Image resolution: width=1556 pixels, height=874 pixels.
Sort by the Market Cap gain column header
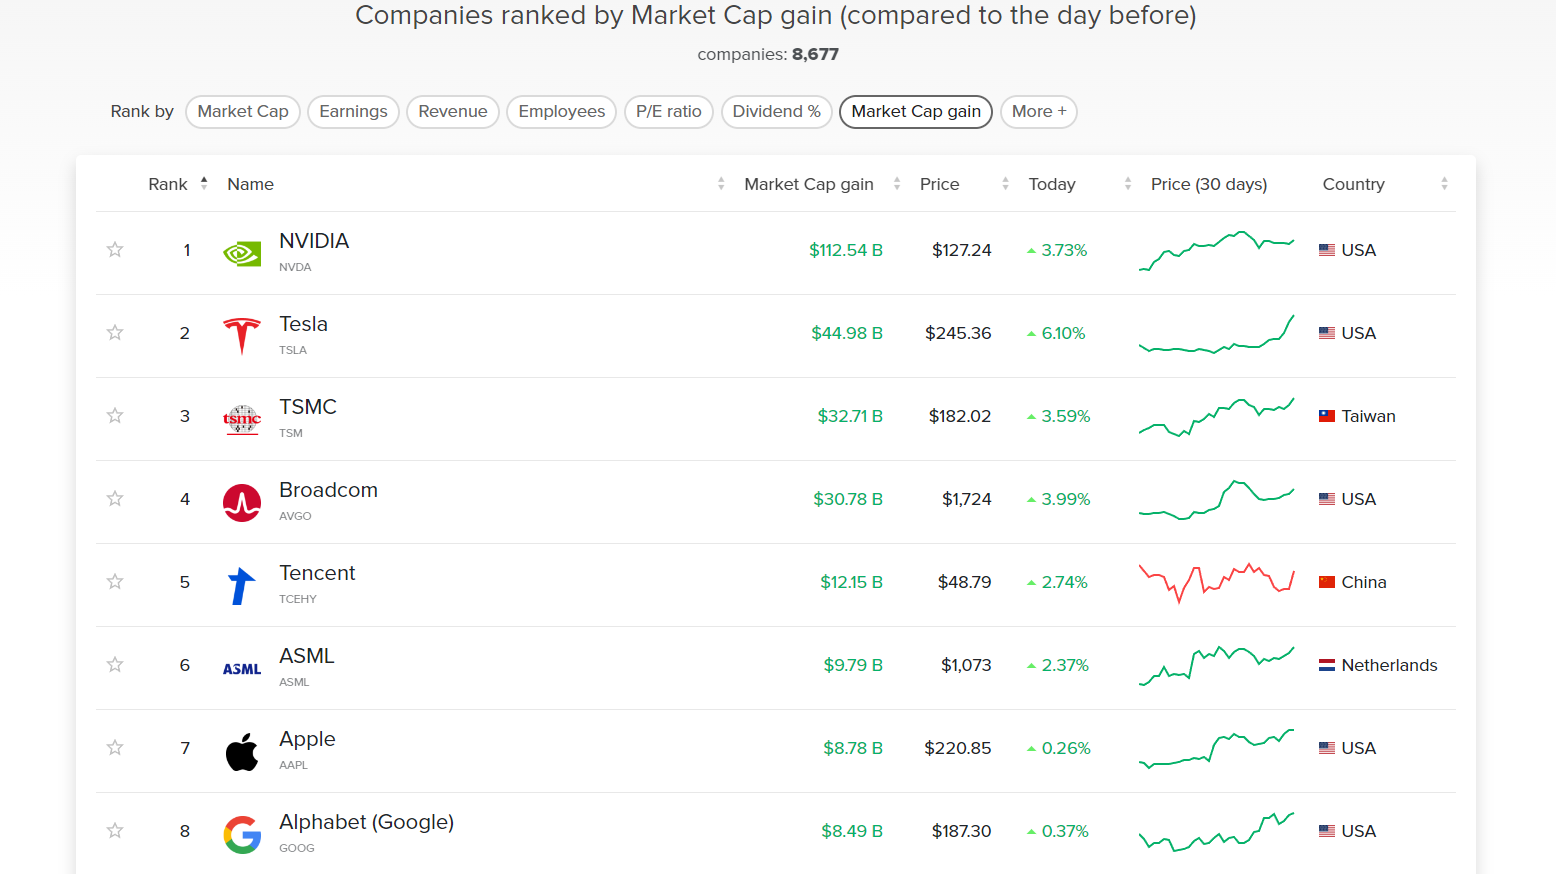(809, 184)
